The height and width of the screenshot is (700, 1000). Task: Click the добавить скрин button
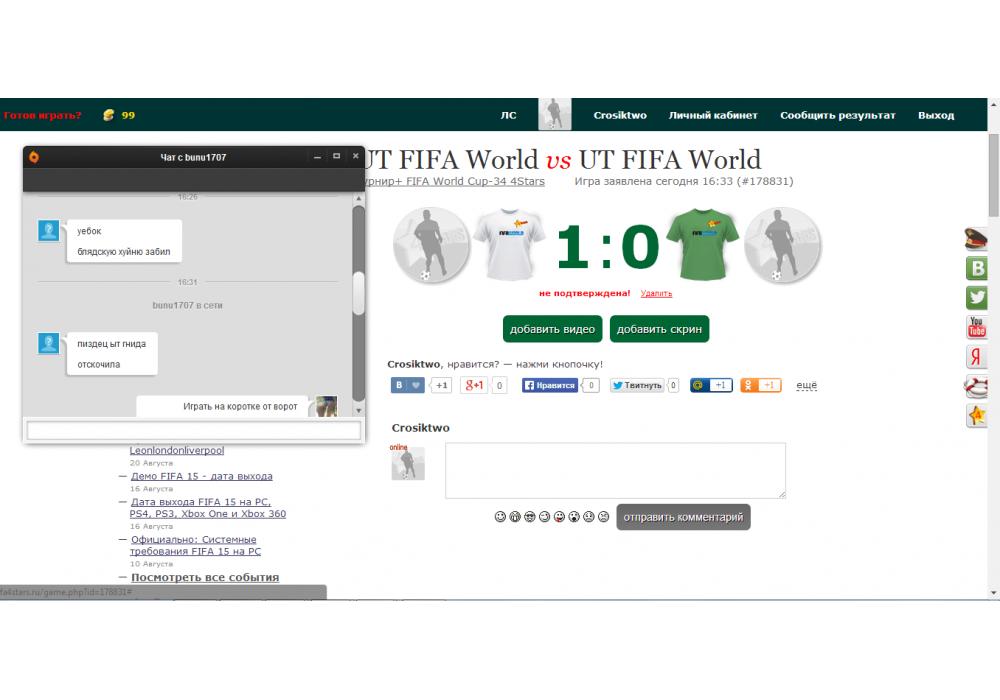click(659, 329)
